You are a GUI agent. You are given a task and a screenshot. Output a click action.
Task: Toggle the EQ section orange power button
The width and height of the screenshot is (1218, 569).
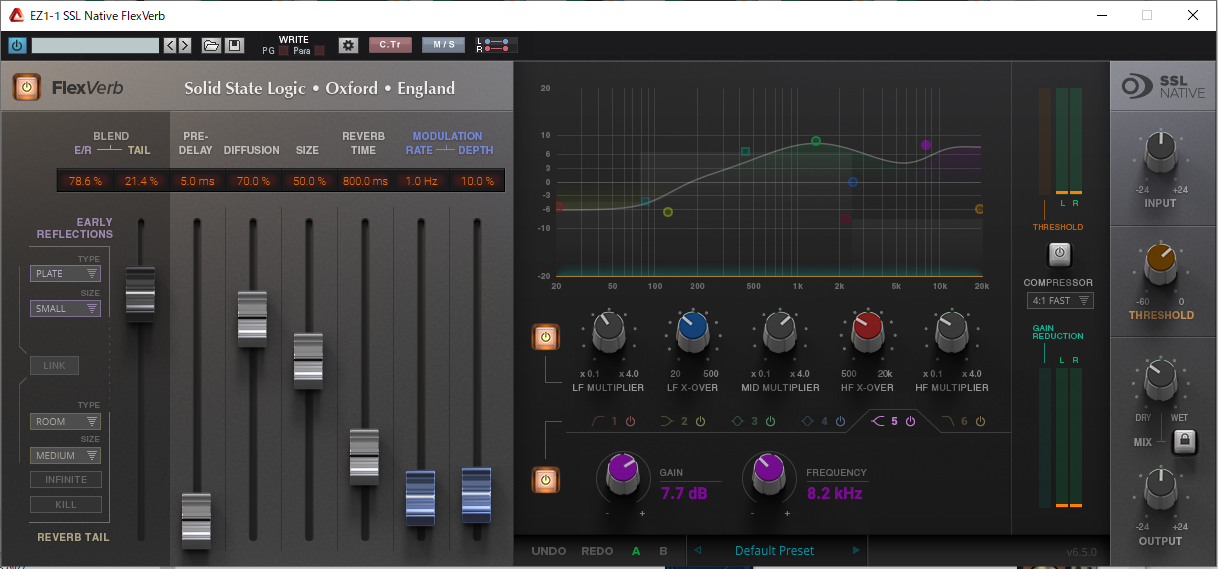click(x=545, y=481)
